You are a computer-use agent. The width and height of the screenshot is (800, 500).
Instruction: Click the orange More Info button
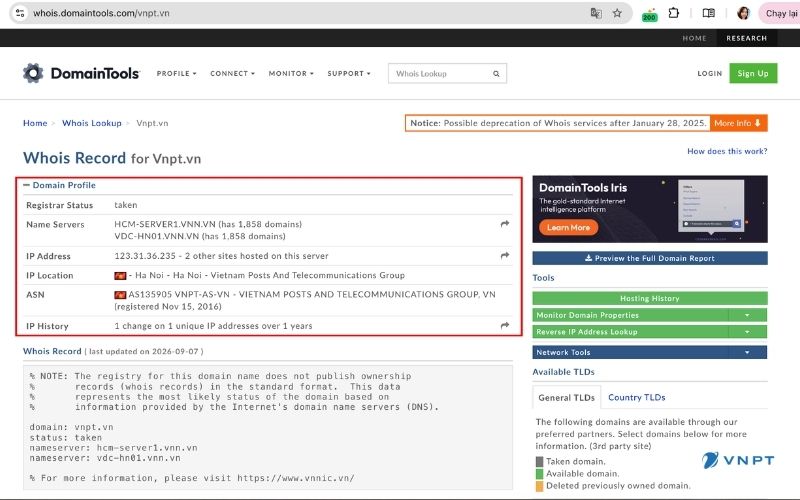[x=738, y=123]
